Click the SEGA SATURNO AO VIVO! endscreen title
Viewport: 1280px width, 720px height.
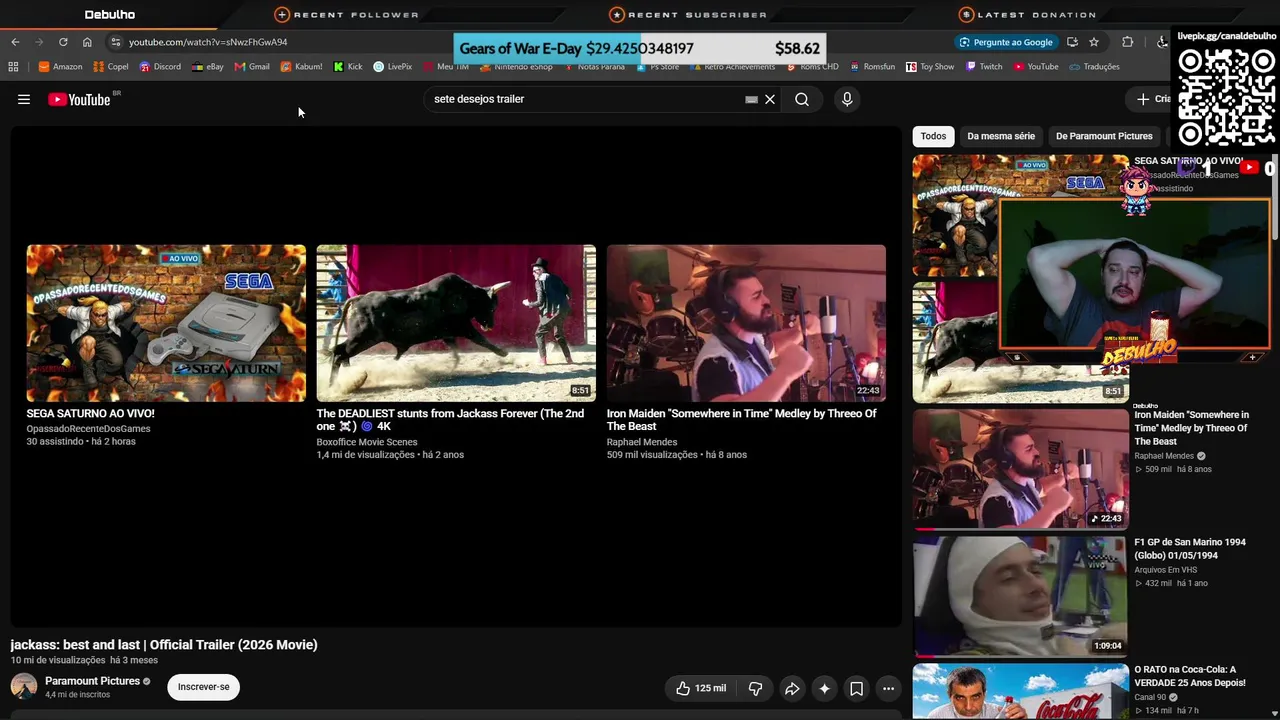point(91,413)
